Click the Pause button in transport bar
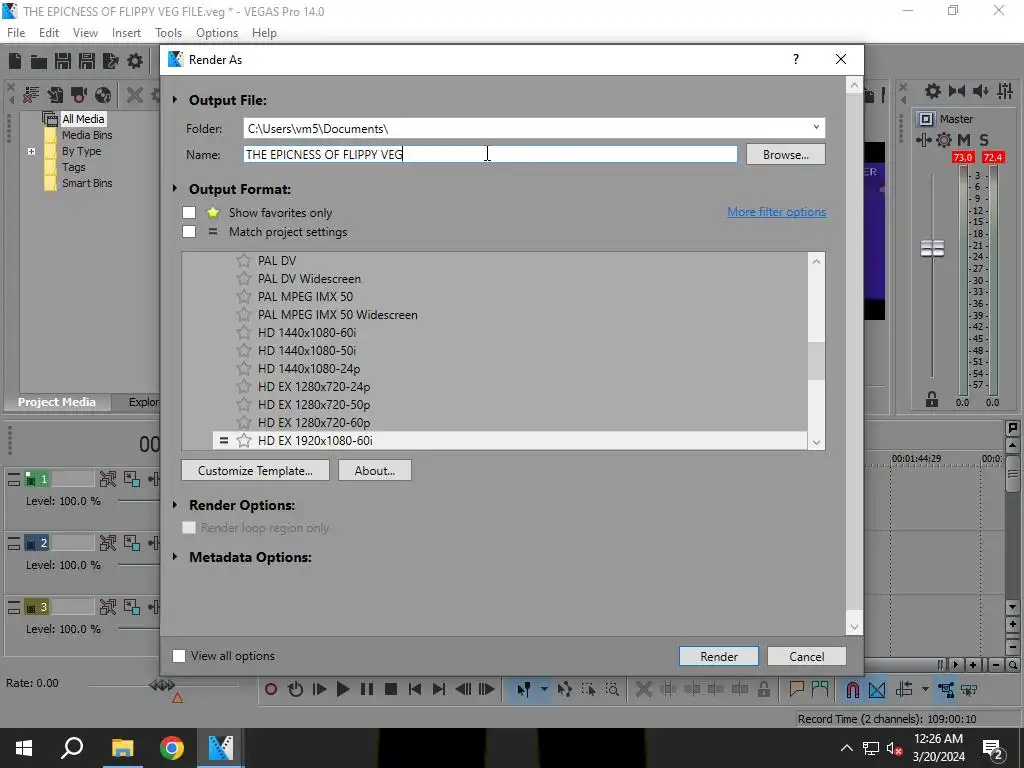This screenshot has width=1024, height=768. pyautogui.click(x=367, y=689)
